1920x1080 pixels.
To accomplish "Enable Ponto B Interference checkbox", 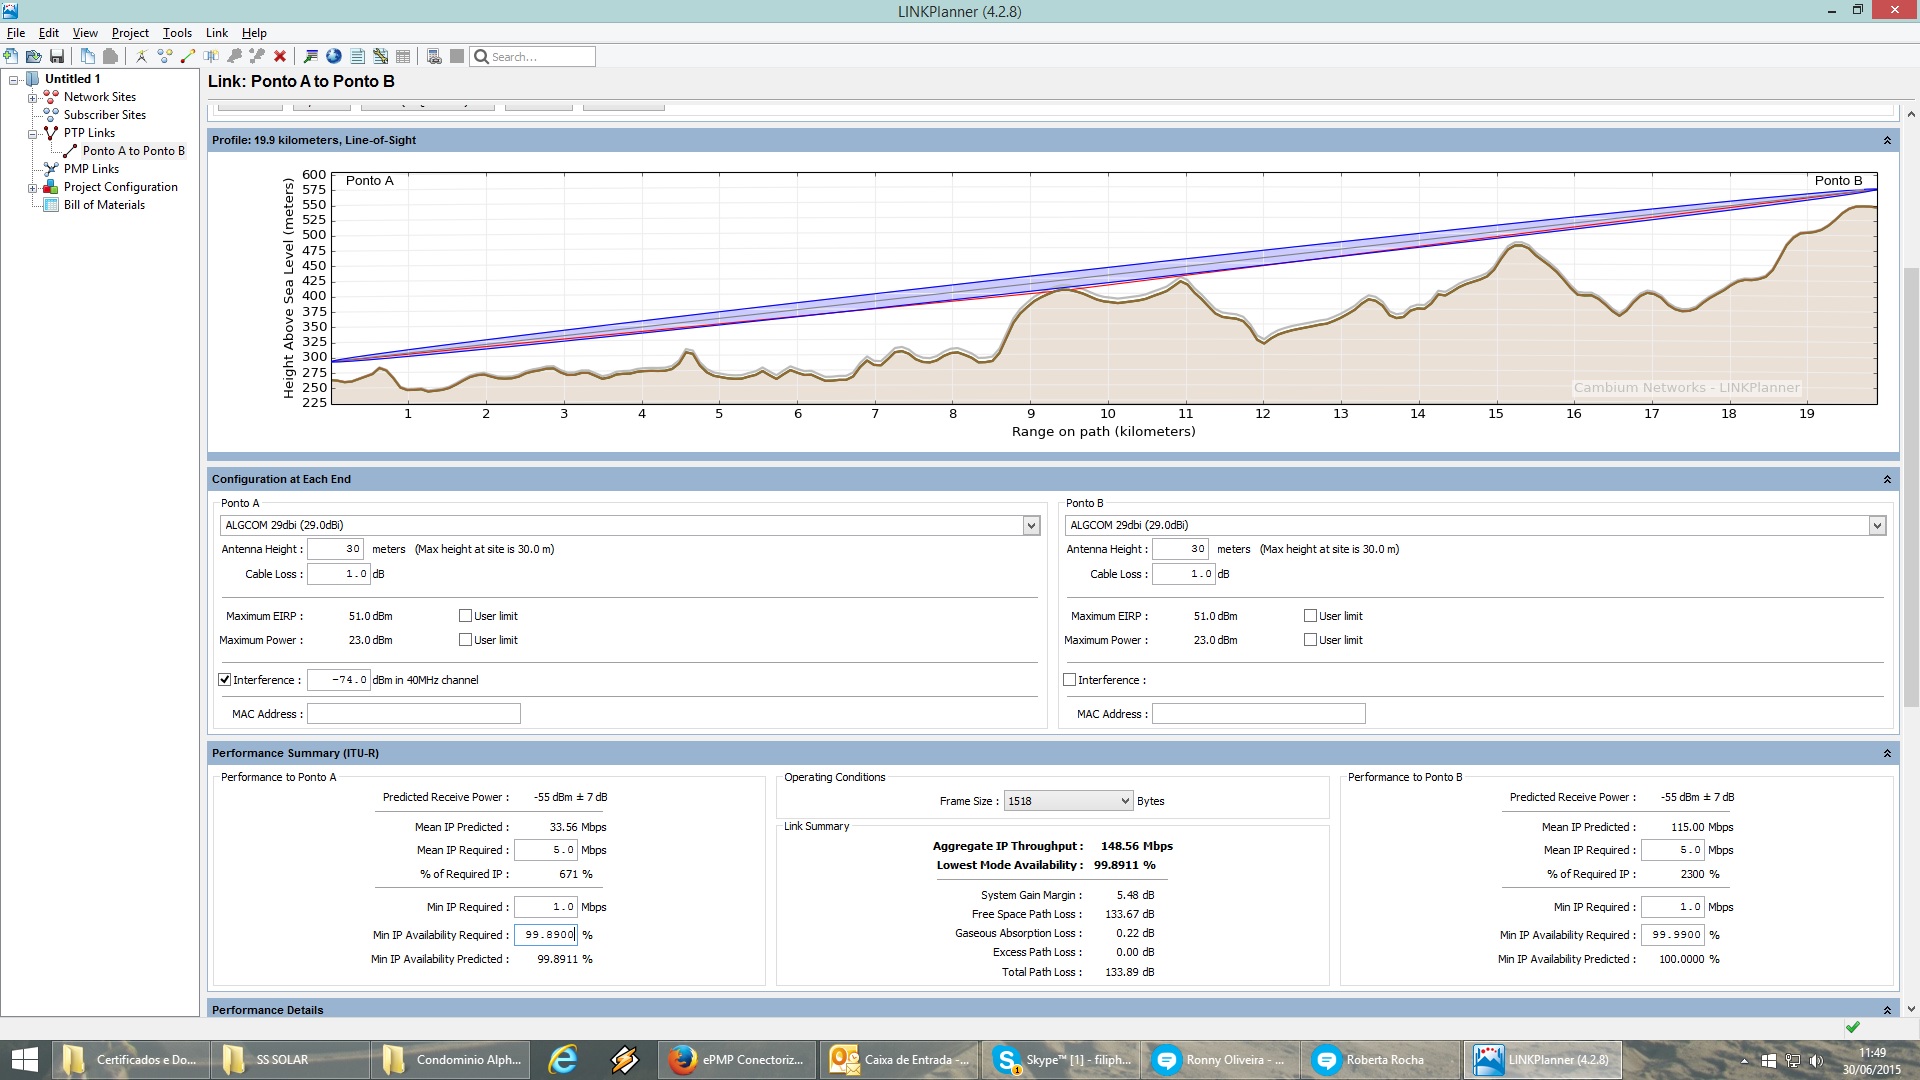I will point(1070,680).
